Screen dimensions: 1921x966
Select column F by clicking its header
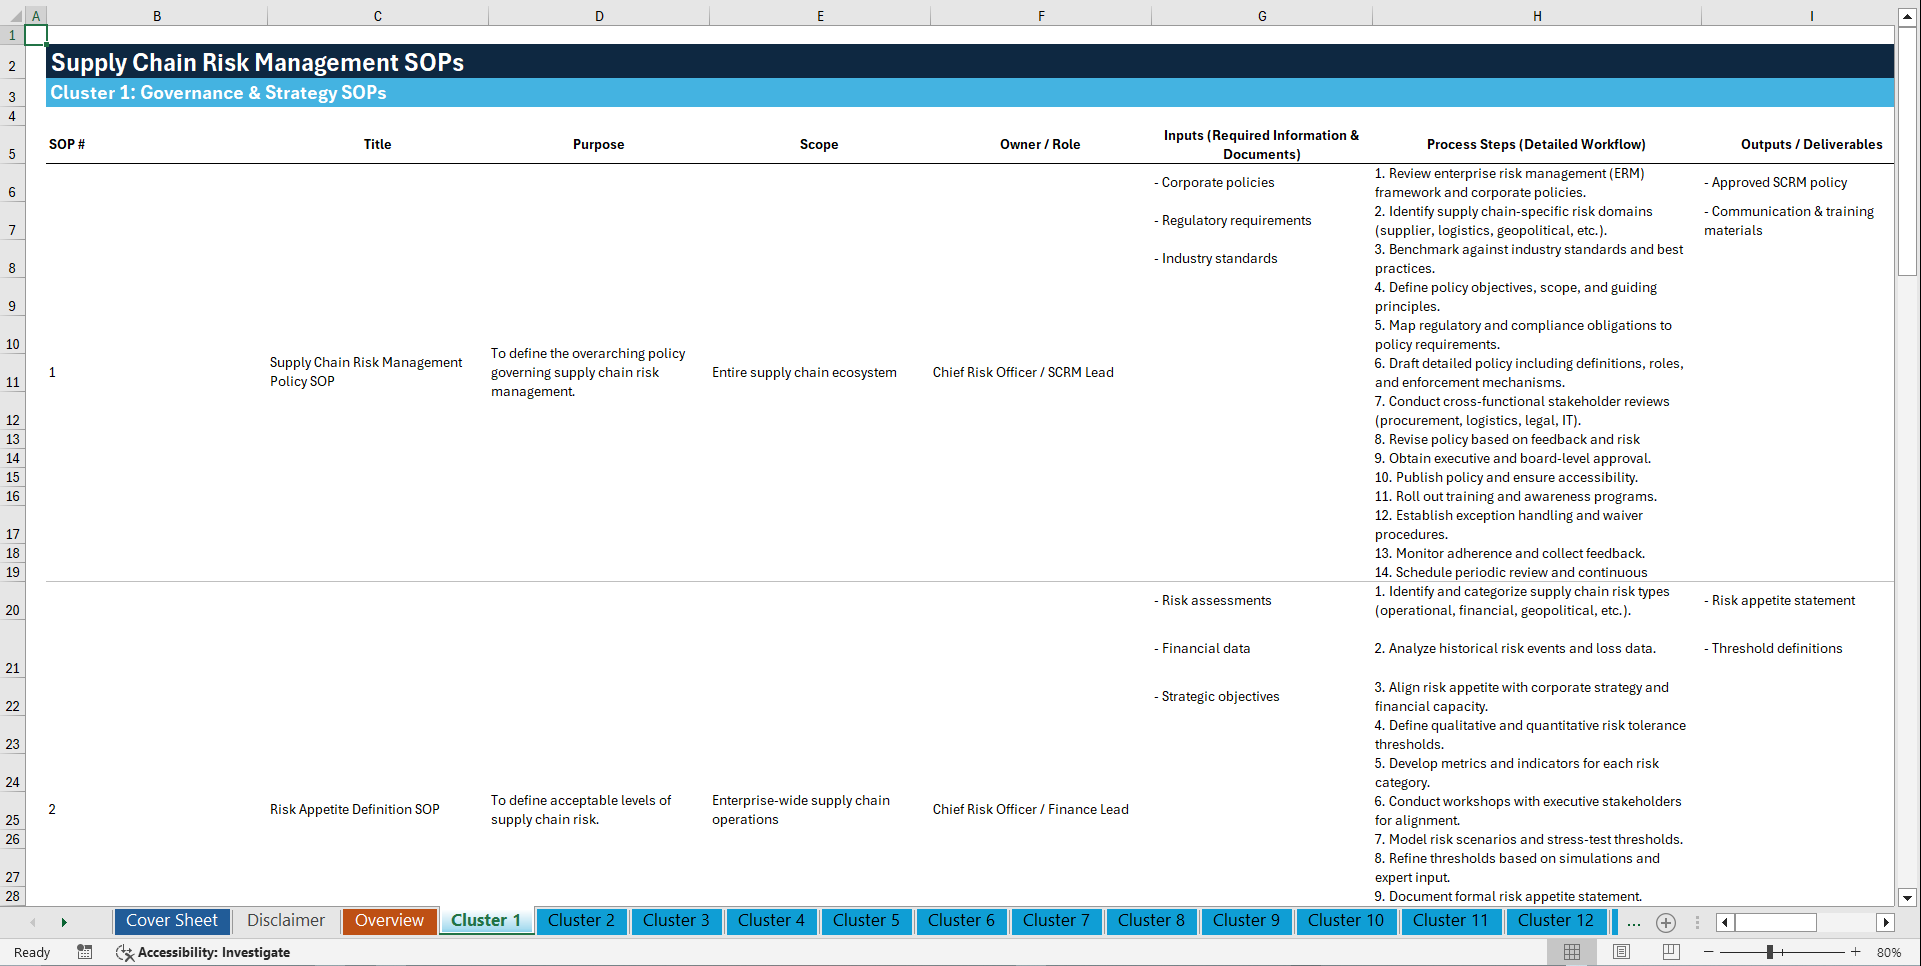1041,15
